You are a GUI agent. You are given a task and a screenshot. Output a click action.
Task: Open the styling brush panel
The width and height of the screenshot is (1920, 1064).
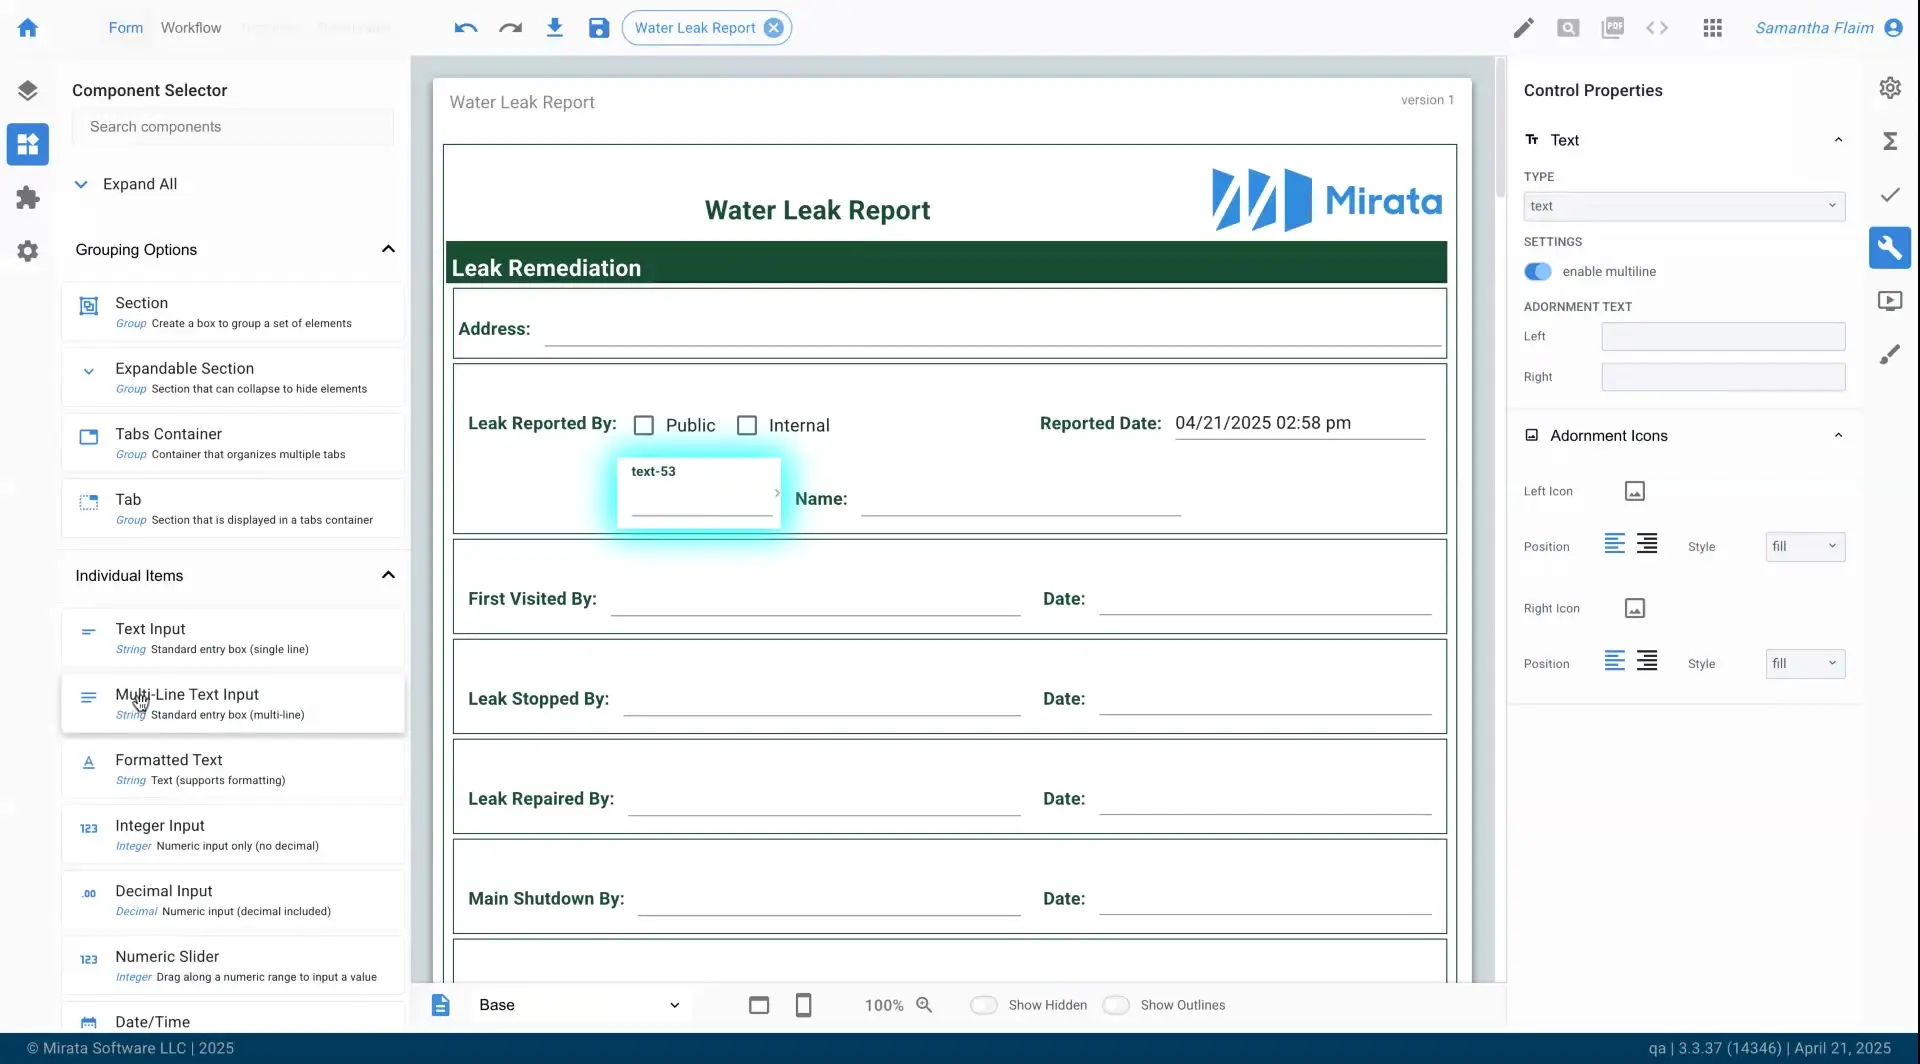tap(1889, 353)
